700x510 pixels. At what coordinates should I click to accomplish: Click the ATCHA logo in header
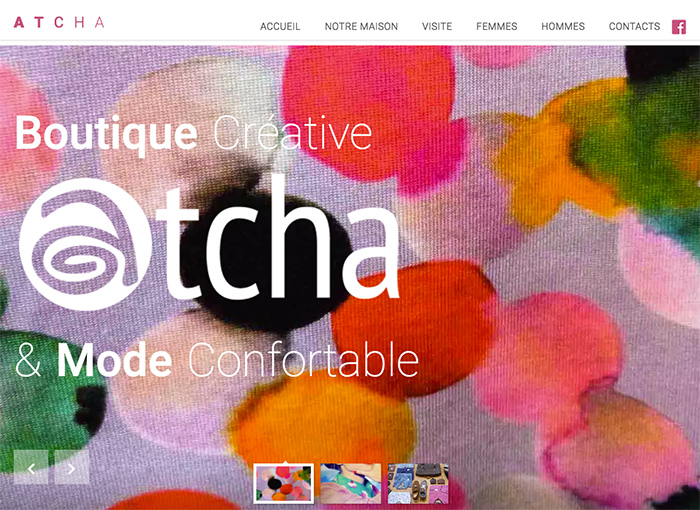tap(59, 22)
